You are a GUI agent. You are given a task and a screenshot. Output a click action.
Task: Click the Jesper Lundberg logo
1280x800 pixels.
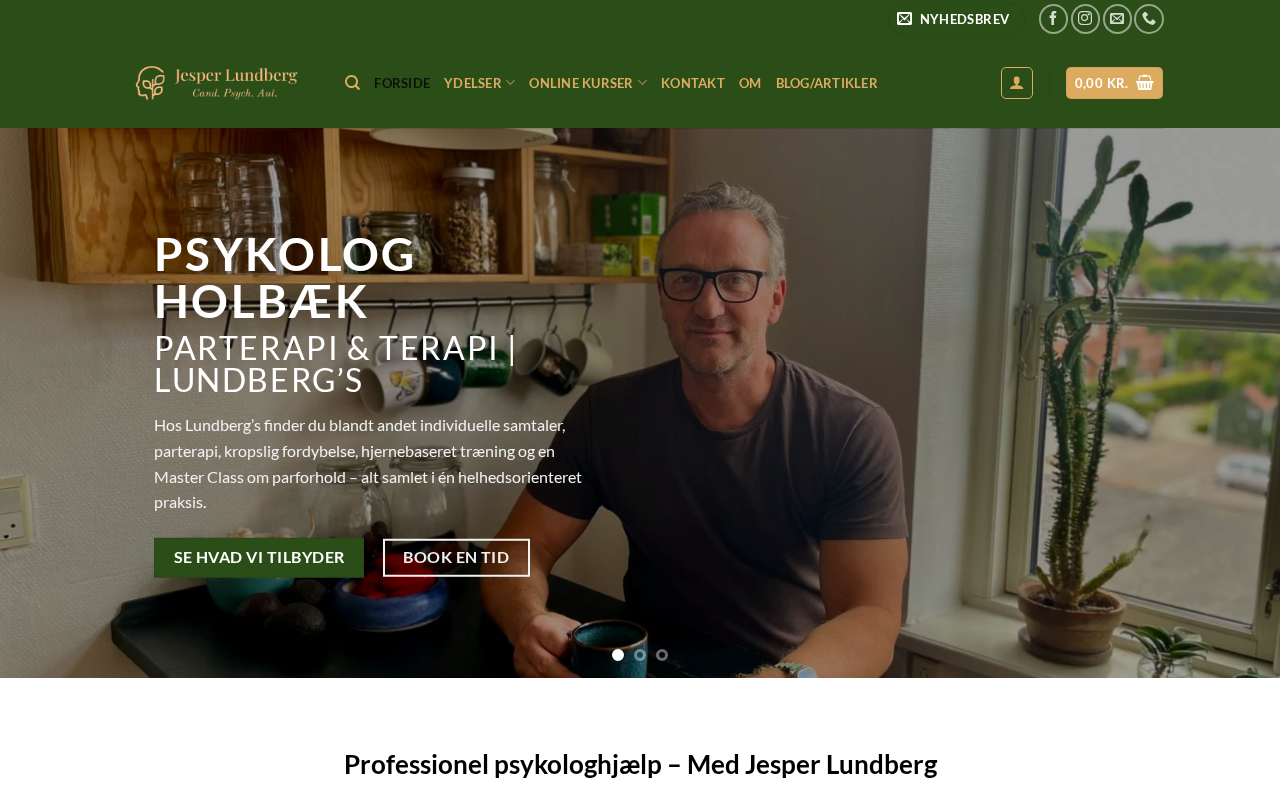(x=216, y=83)
